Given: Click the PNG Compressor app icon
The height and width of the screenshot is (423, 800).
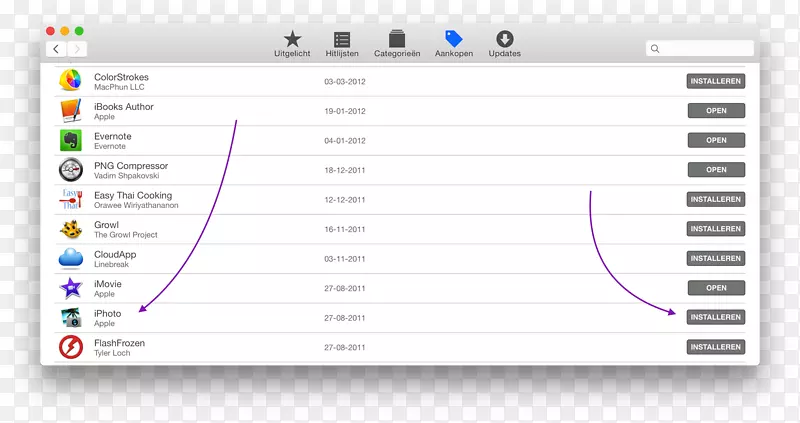Looking at the screenshot, I should pyautogui.click(x=70, y=170).
